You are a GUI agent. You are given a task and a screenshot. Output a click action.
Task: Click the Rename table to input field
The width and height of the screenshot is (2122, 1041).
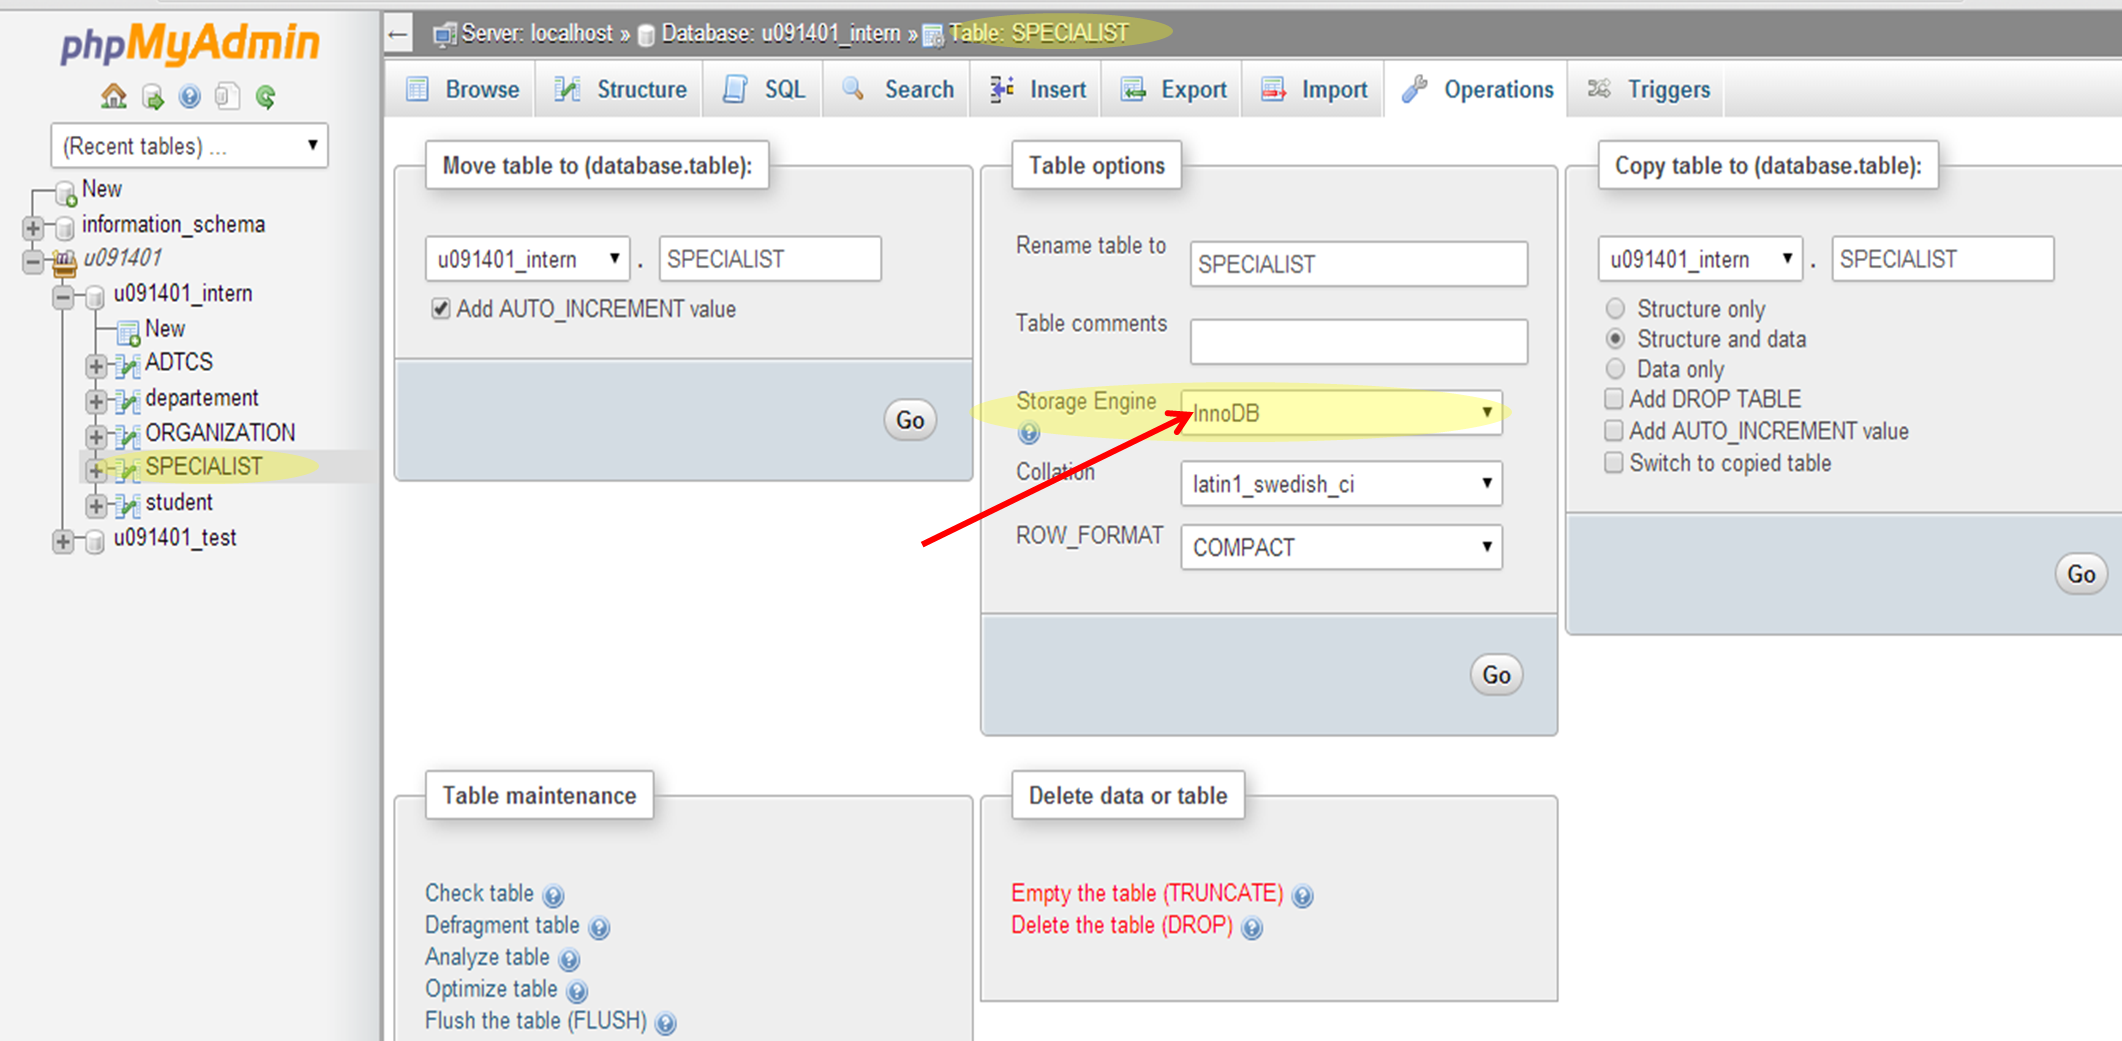click(x=1358, y=264)
